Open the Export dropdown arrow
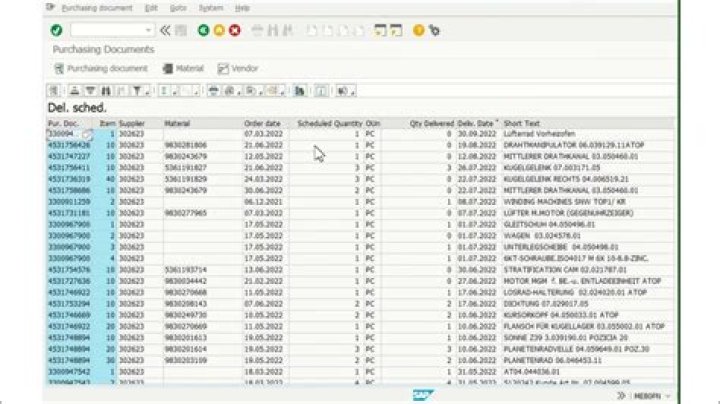 [x=260, y=92]
